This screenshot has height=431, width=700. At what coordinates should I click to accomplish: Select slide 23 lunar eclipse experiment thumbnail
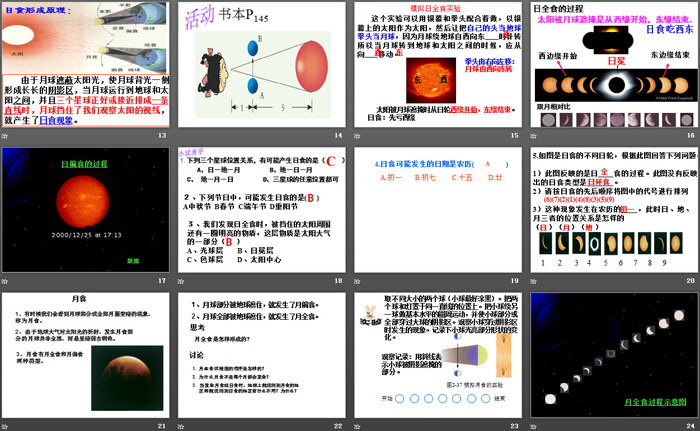(438, 353)
